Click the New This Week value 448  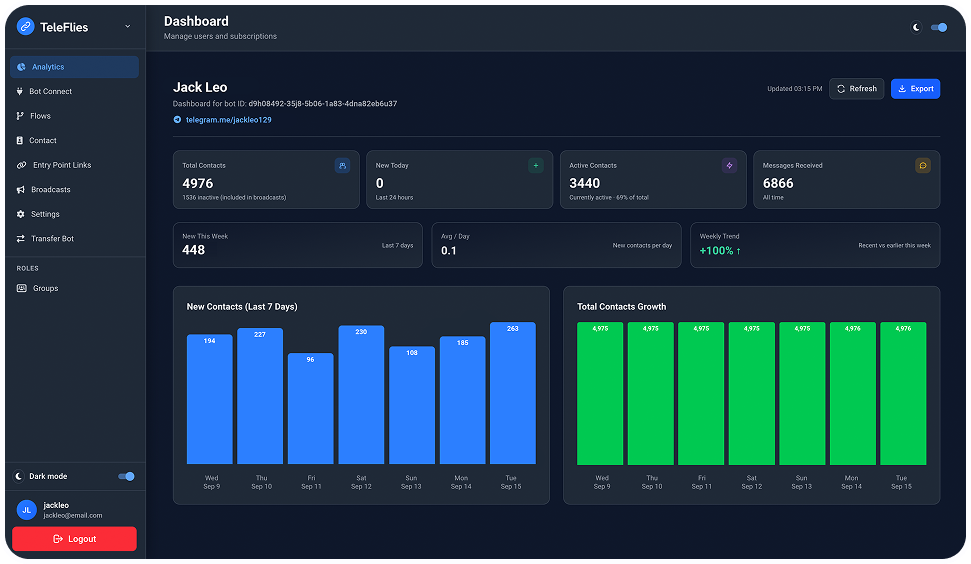coord(193,250)
